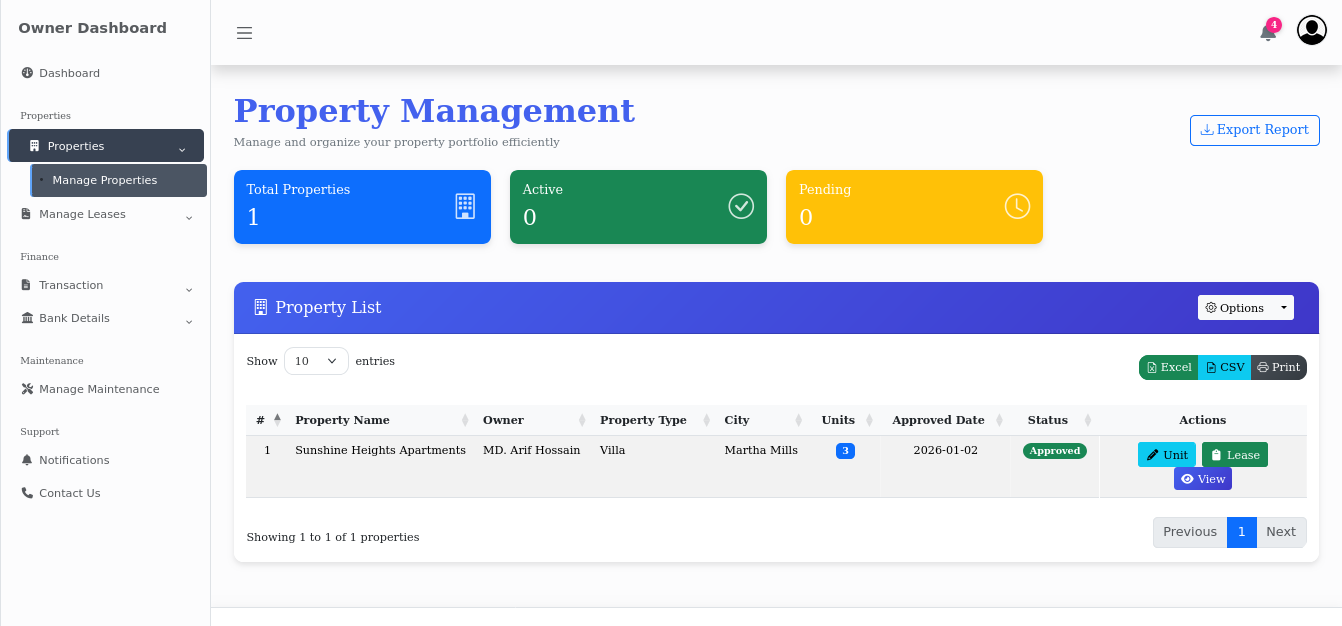1342x626 pixels.
Task: Click the Next pagination button
Action: tap(1280, 532)
